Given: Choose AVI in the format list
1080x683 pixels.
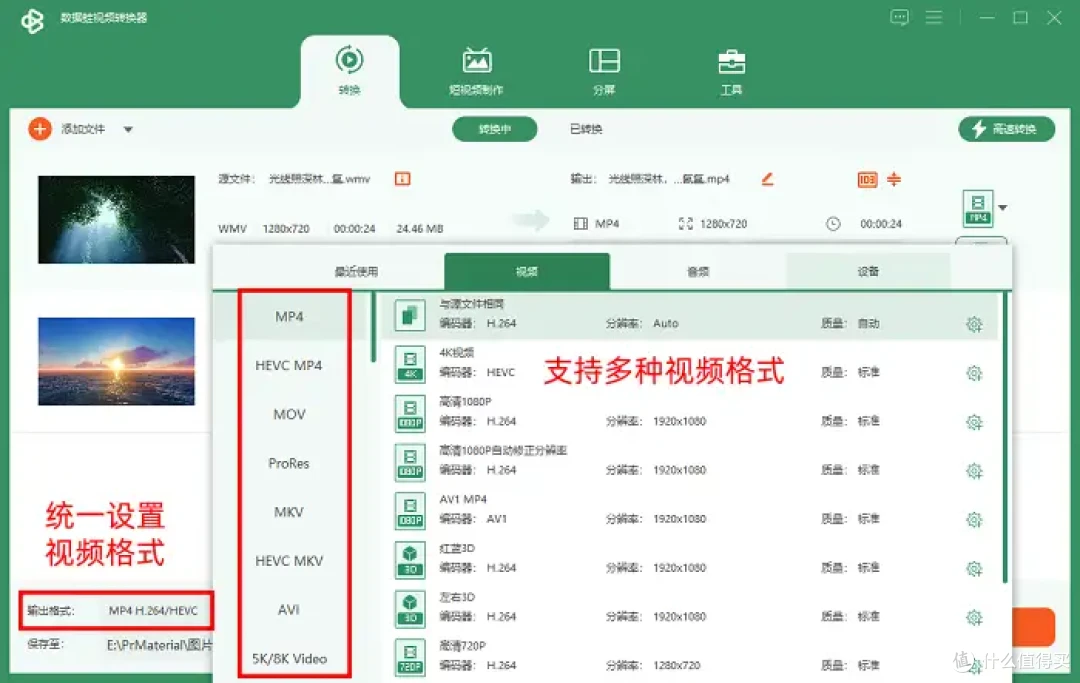Looking at the screenshot, I should coord(289,610).
